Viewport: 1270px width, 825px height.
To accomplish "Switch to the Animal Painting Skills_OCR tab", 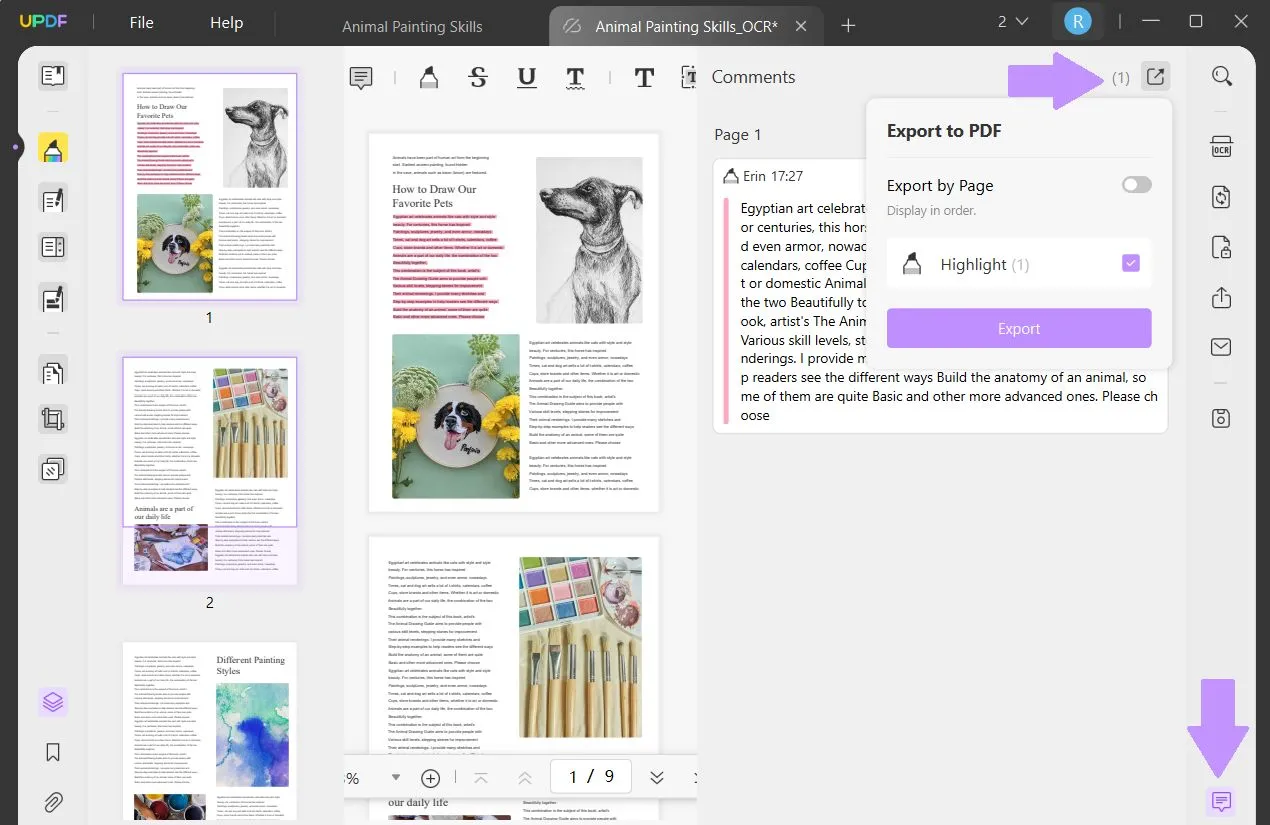I will pos(686,26).
